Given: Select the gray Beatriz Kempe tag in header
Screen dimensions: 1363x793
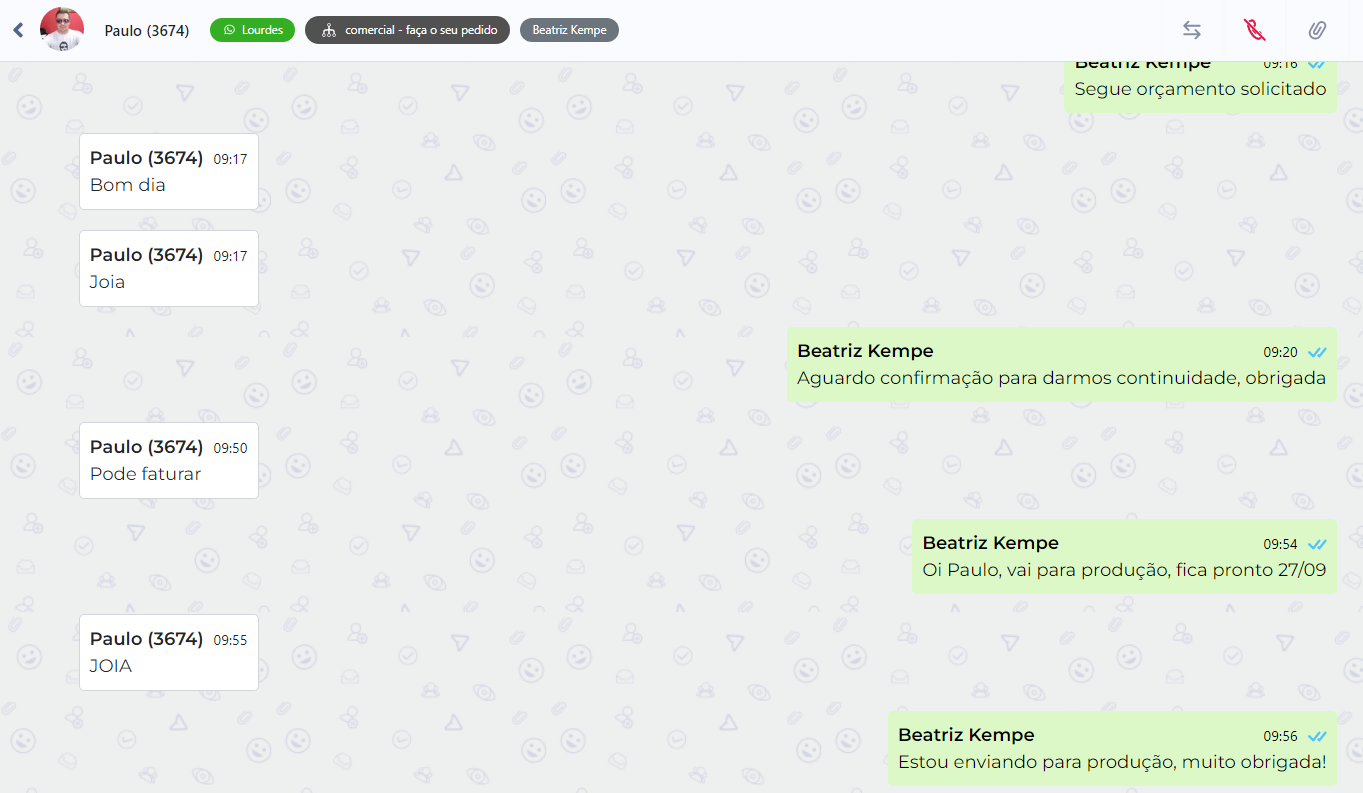Looking at the screenshot, I should [x=569, y=30].
